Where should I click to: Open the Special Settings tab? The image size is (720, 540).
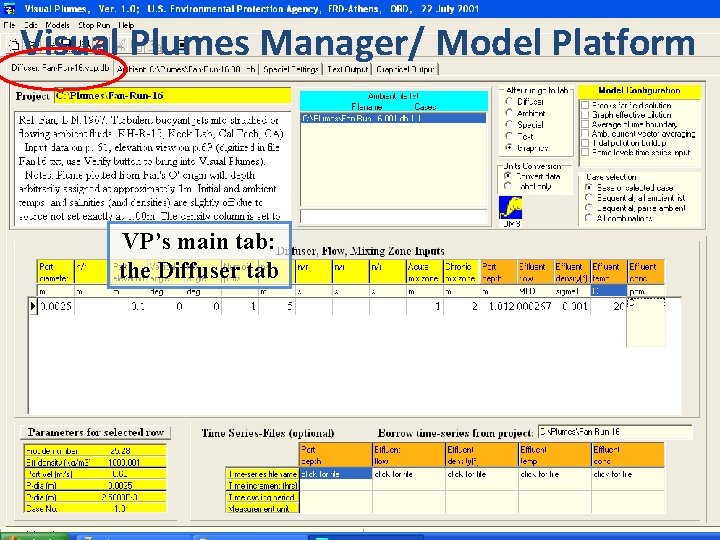pyautogui.click(x=291, y=69)
